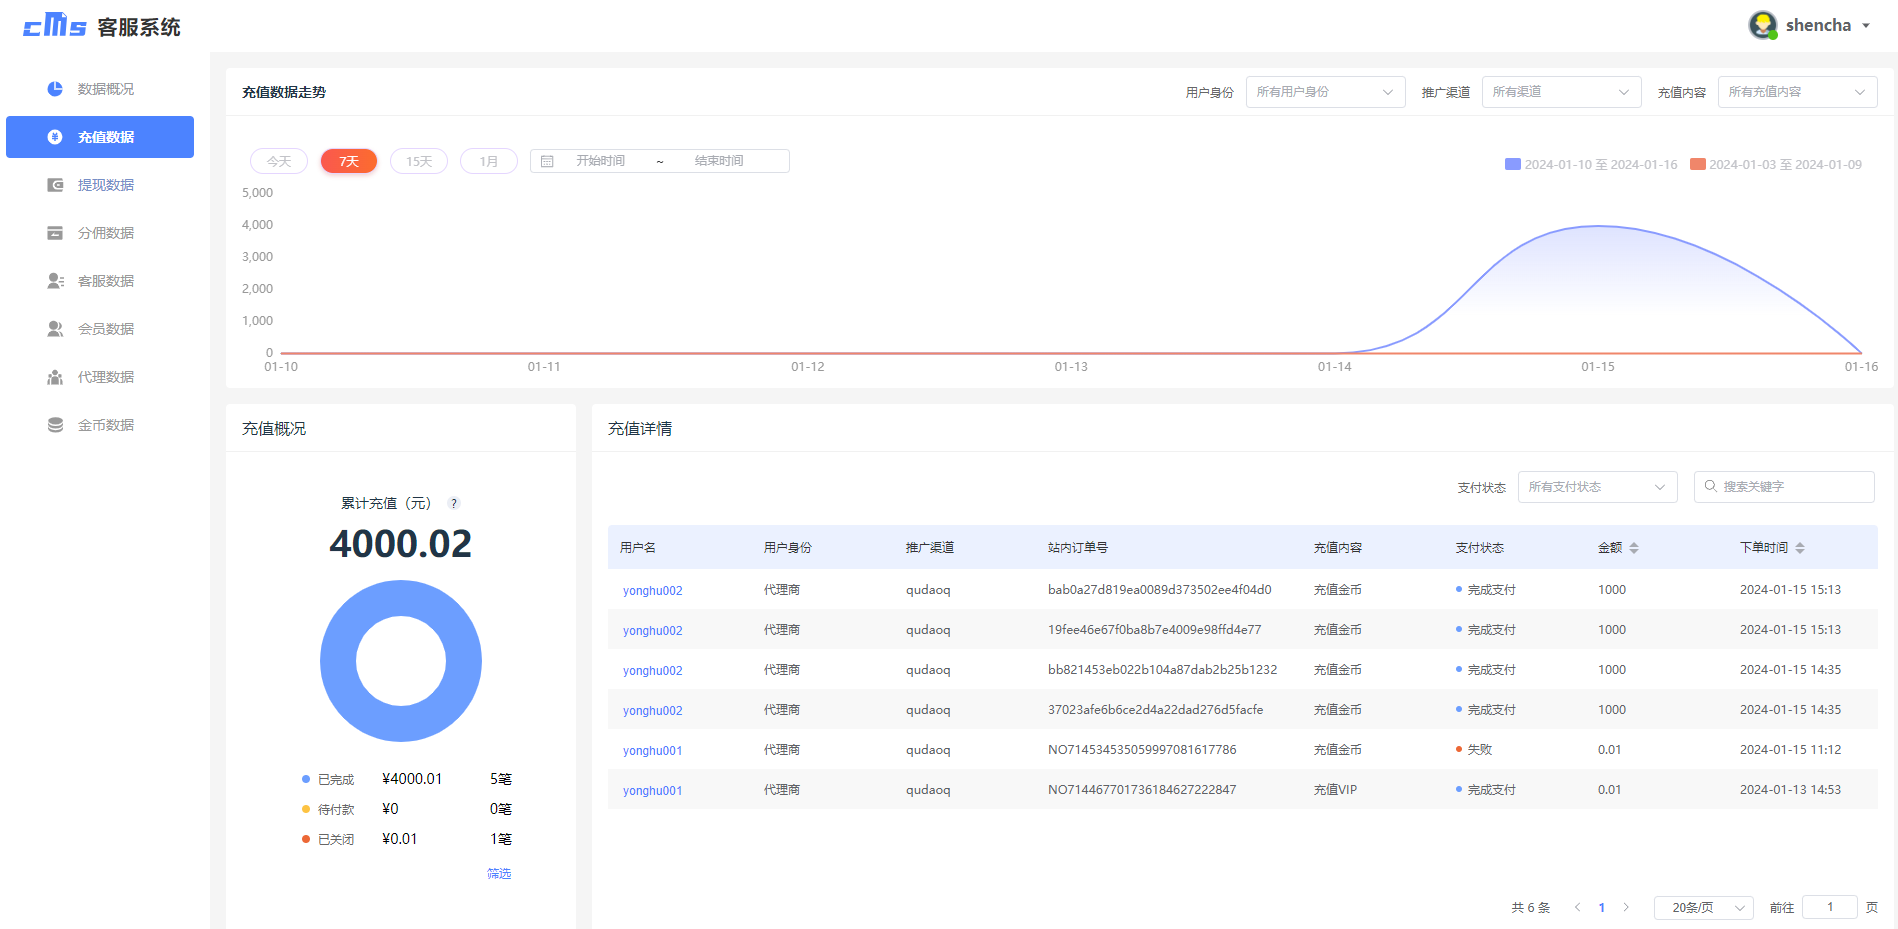
Task: Click the 充值数据 coin icon in sidebar
Action: pos(55,137)
